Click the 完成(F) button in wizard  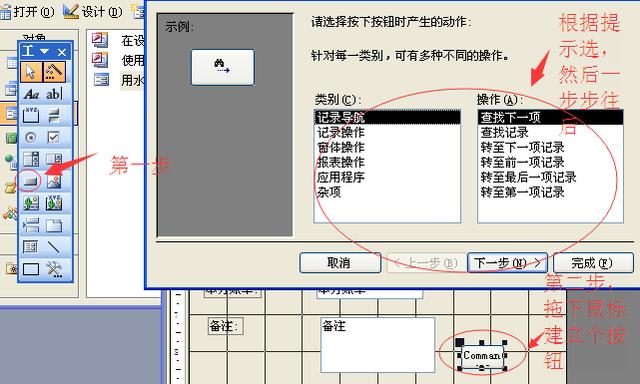(593, 263)
